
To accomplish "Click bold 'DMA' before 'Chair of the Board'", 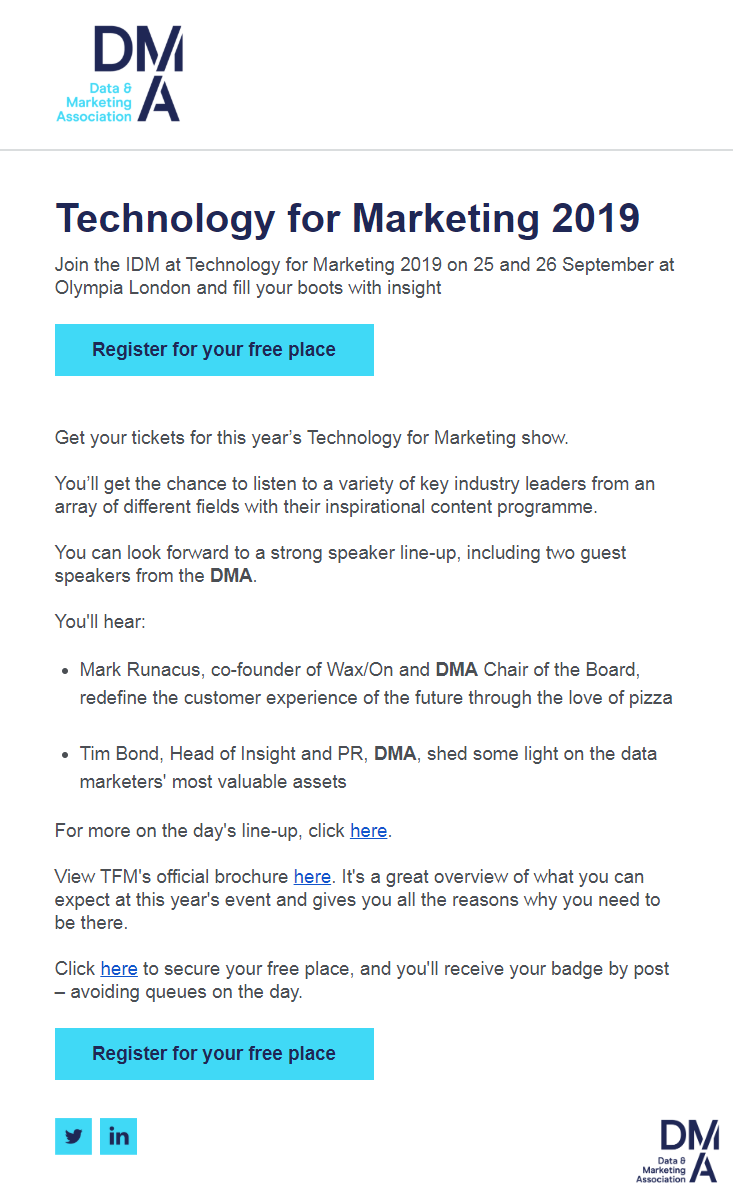I will 456,670.
